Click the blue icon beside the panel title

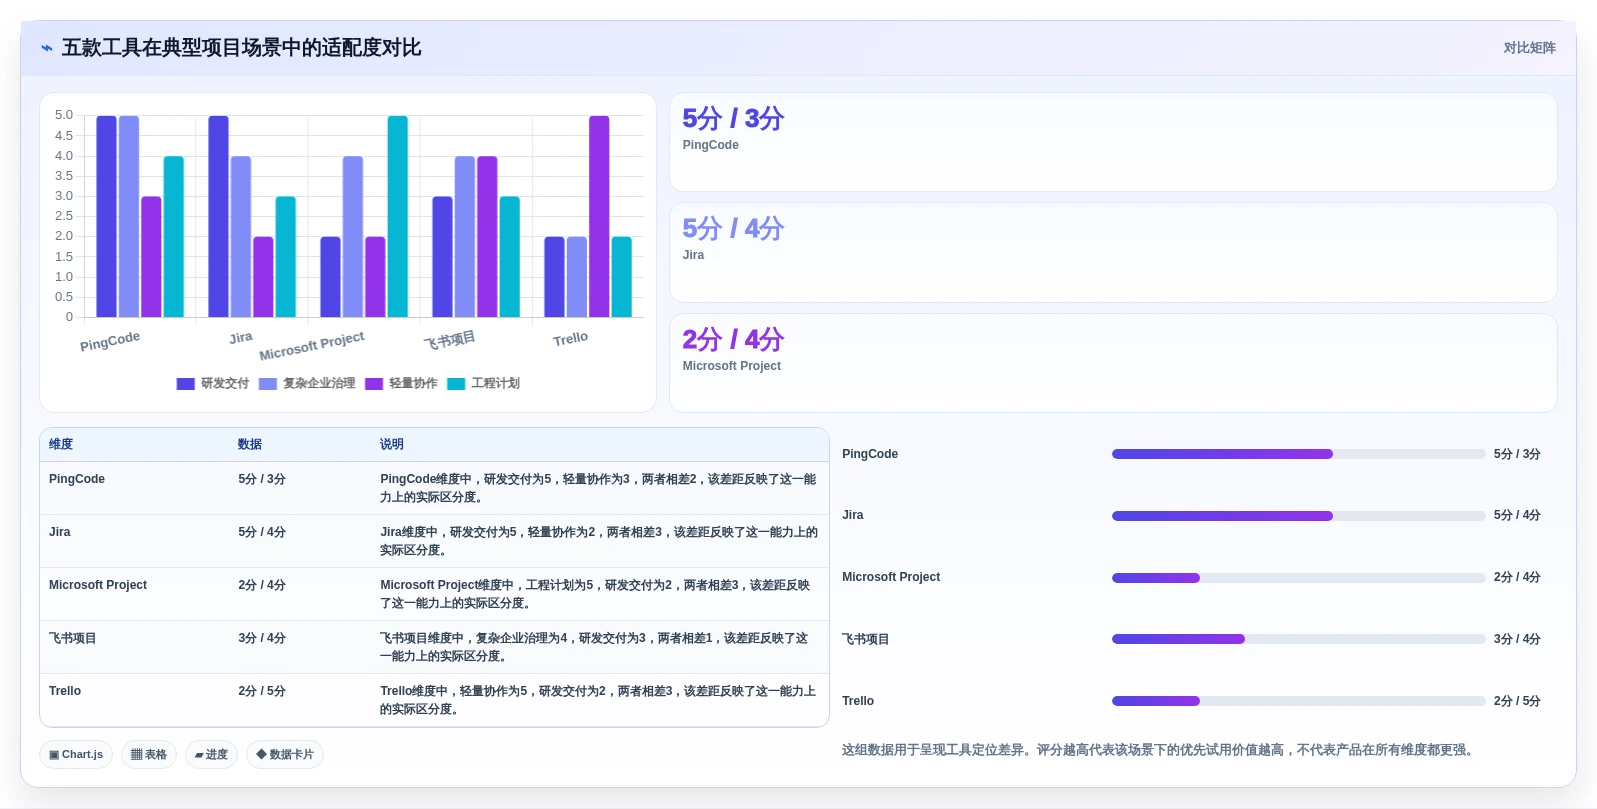pos(46,48)
